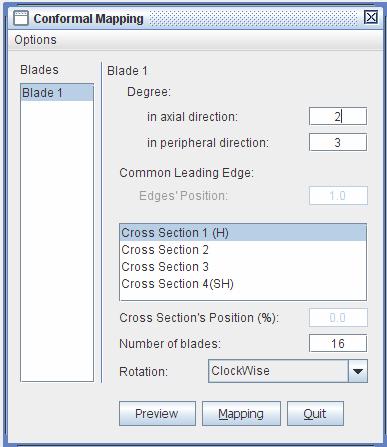Select Cross Section 4(SH)
The image size is (387, 447).
pyautogui.click(x=243, y=284)
